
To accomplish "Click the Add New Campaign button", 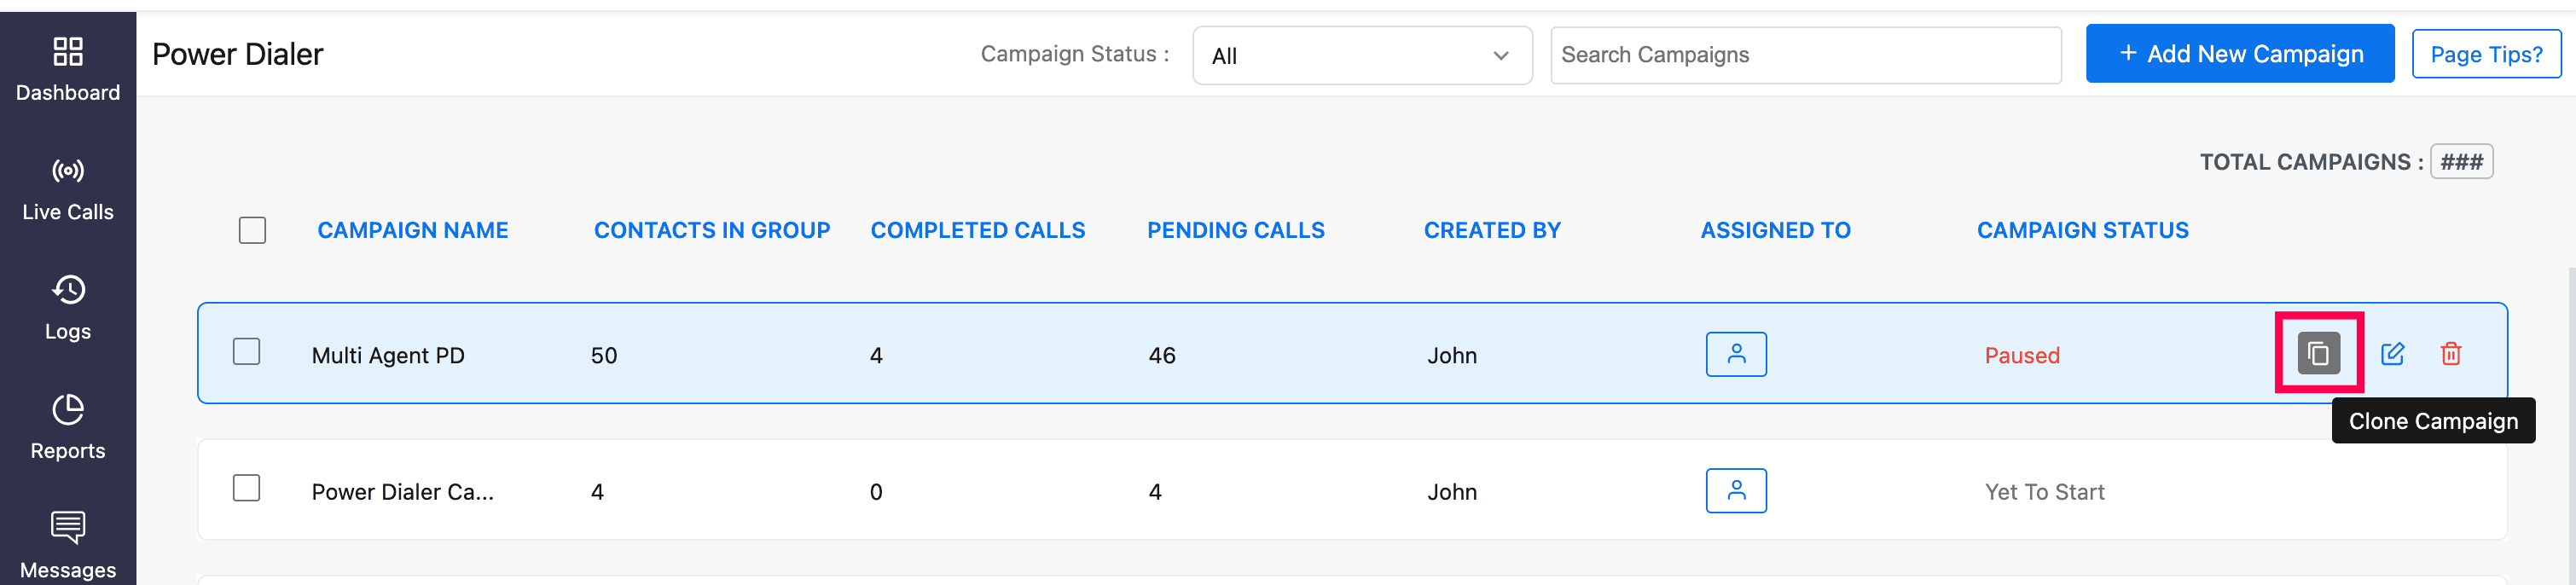I will point(2239,54).
